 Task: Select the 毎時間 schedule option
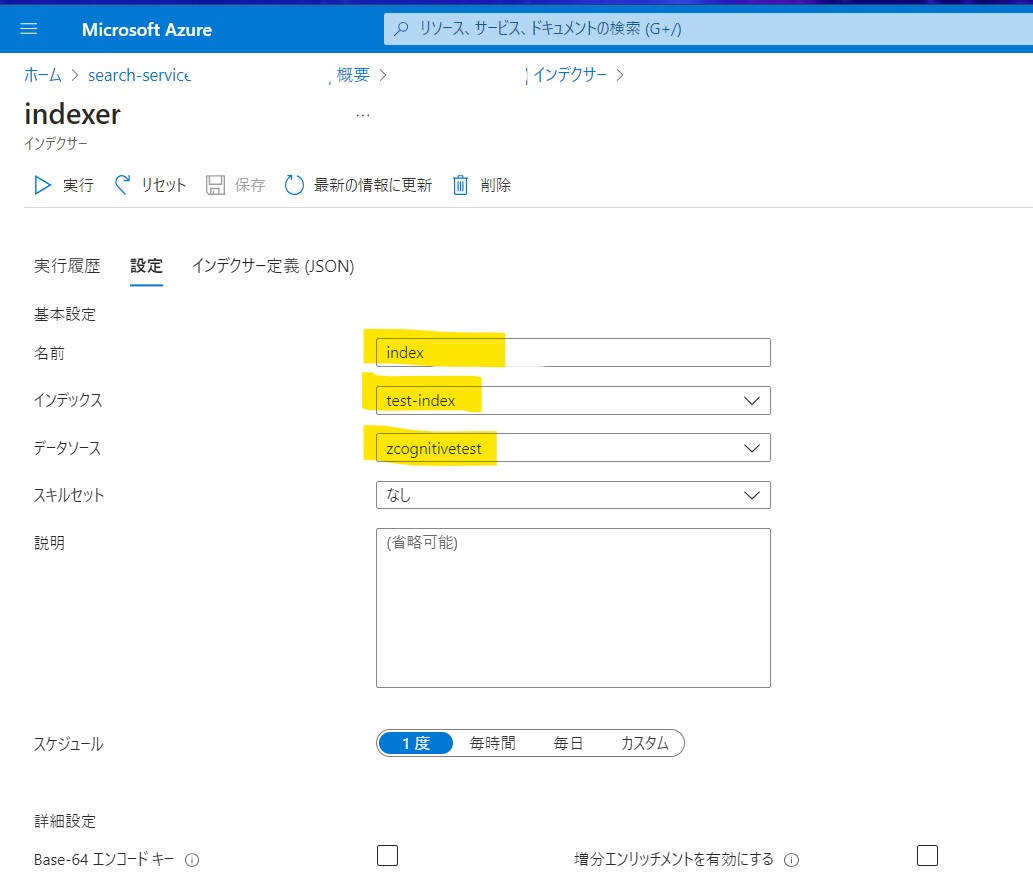point(492,743)
